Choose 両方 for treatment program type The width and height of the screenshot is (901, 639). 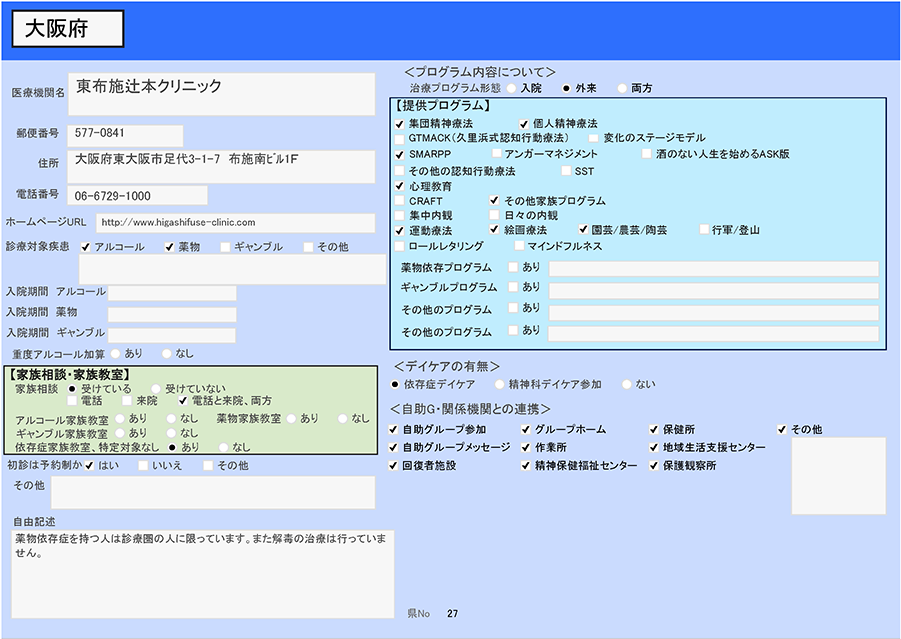tap(623, 89)
